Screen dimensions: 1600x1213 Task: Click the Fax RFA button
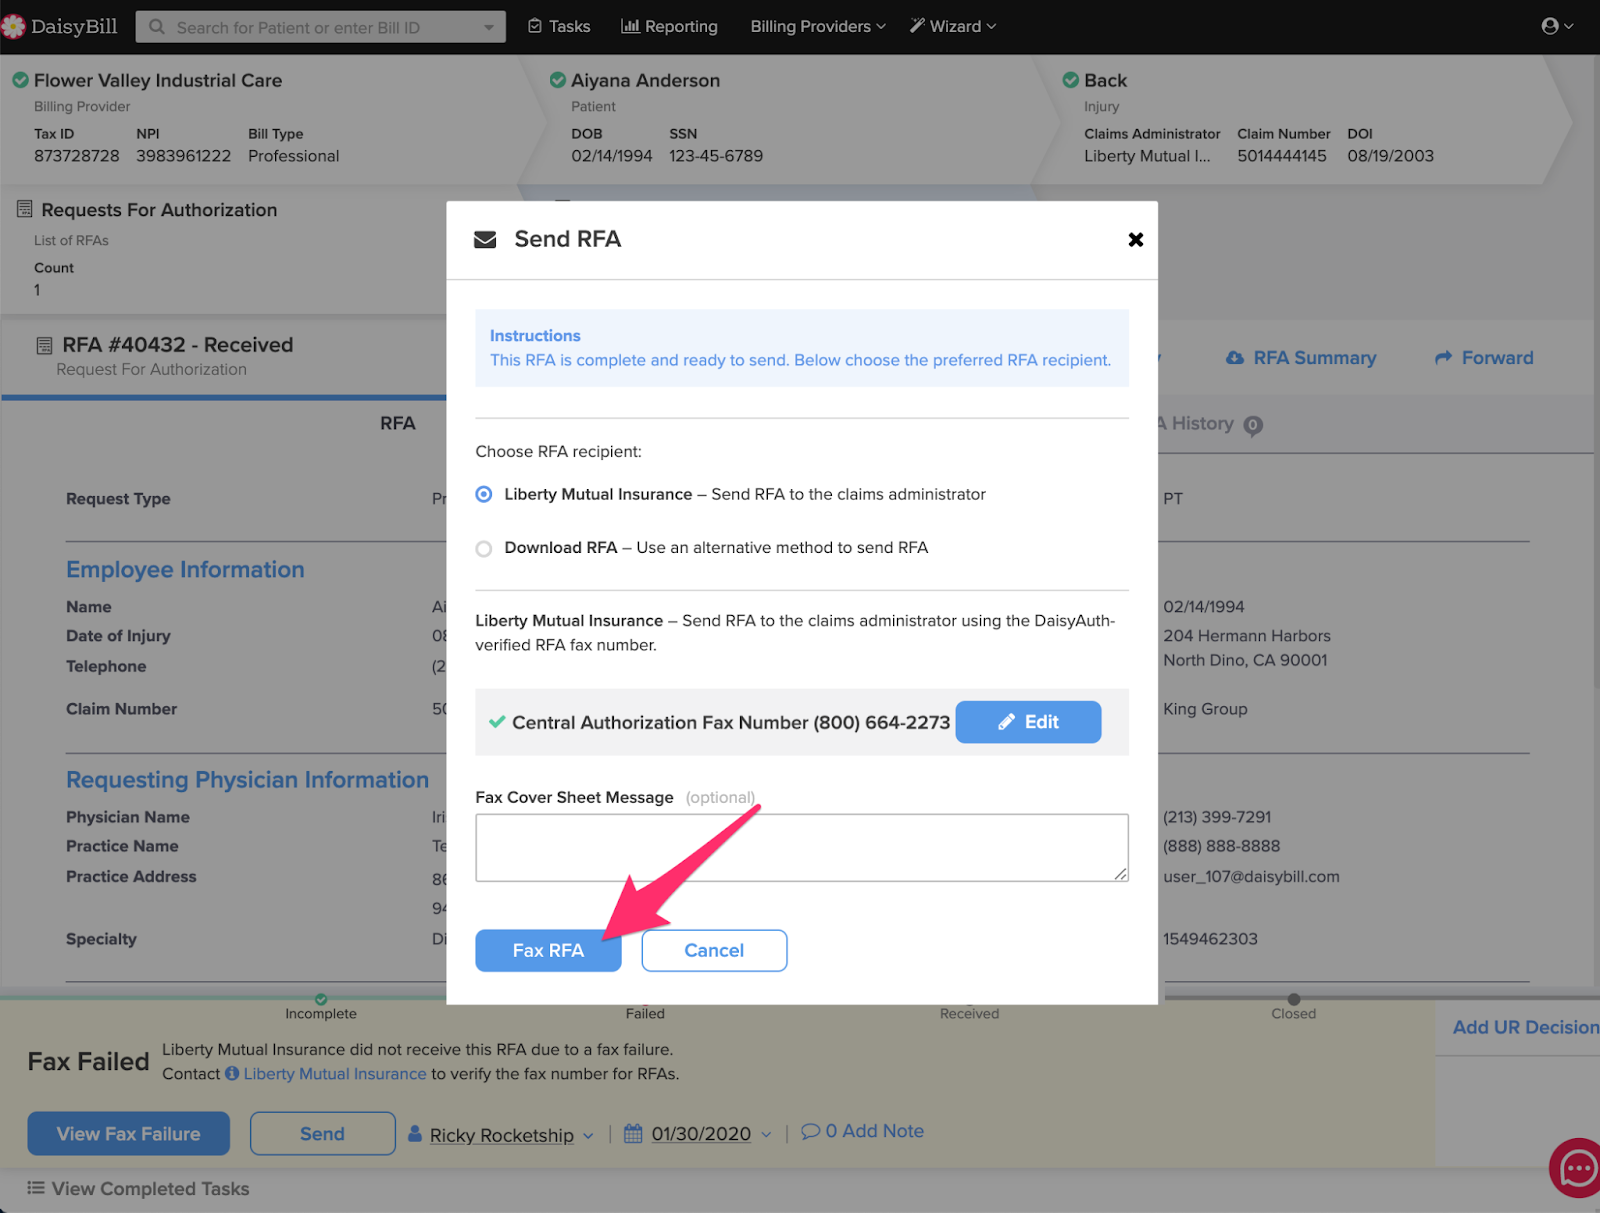tap(548, 950)
